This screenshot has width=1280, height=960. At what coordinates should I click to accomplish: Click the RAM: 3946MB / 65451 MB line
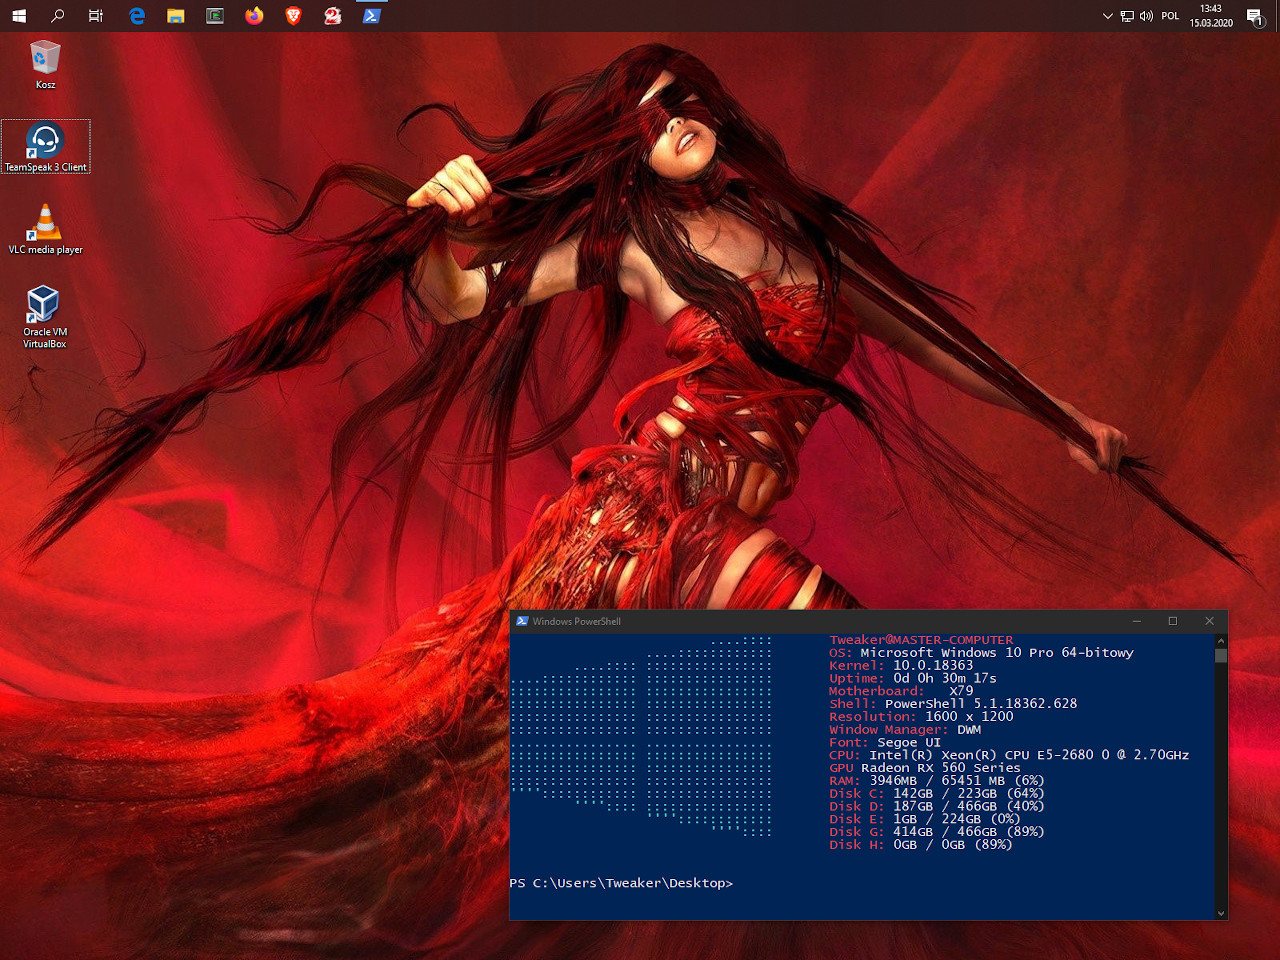(937, 781)
